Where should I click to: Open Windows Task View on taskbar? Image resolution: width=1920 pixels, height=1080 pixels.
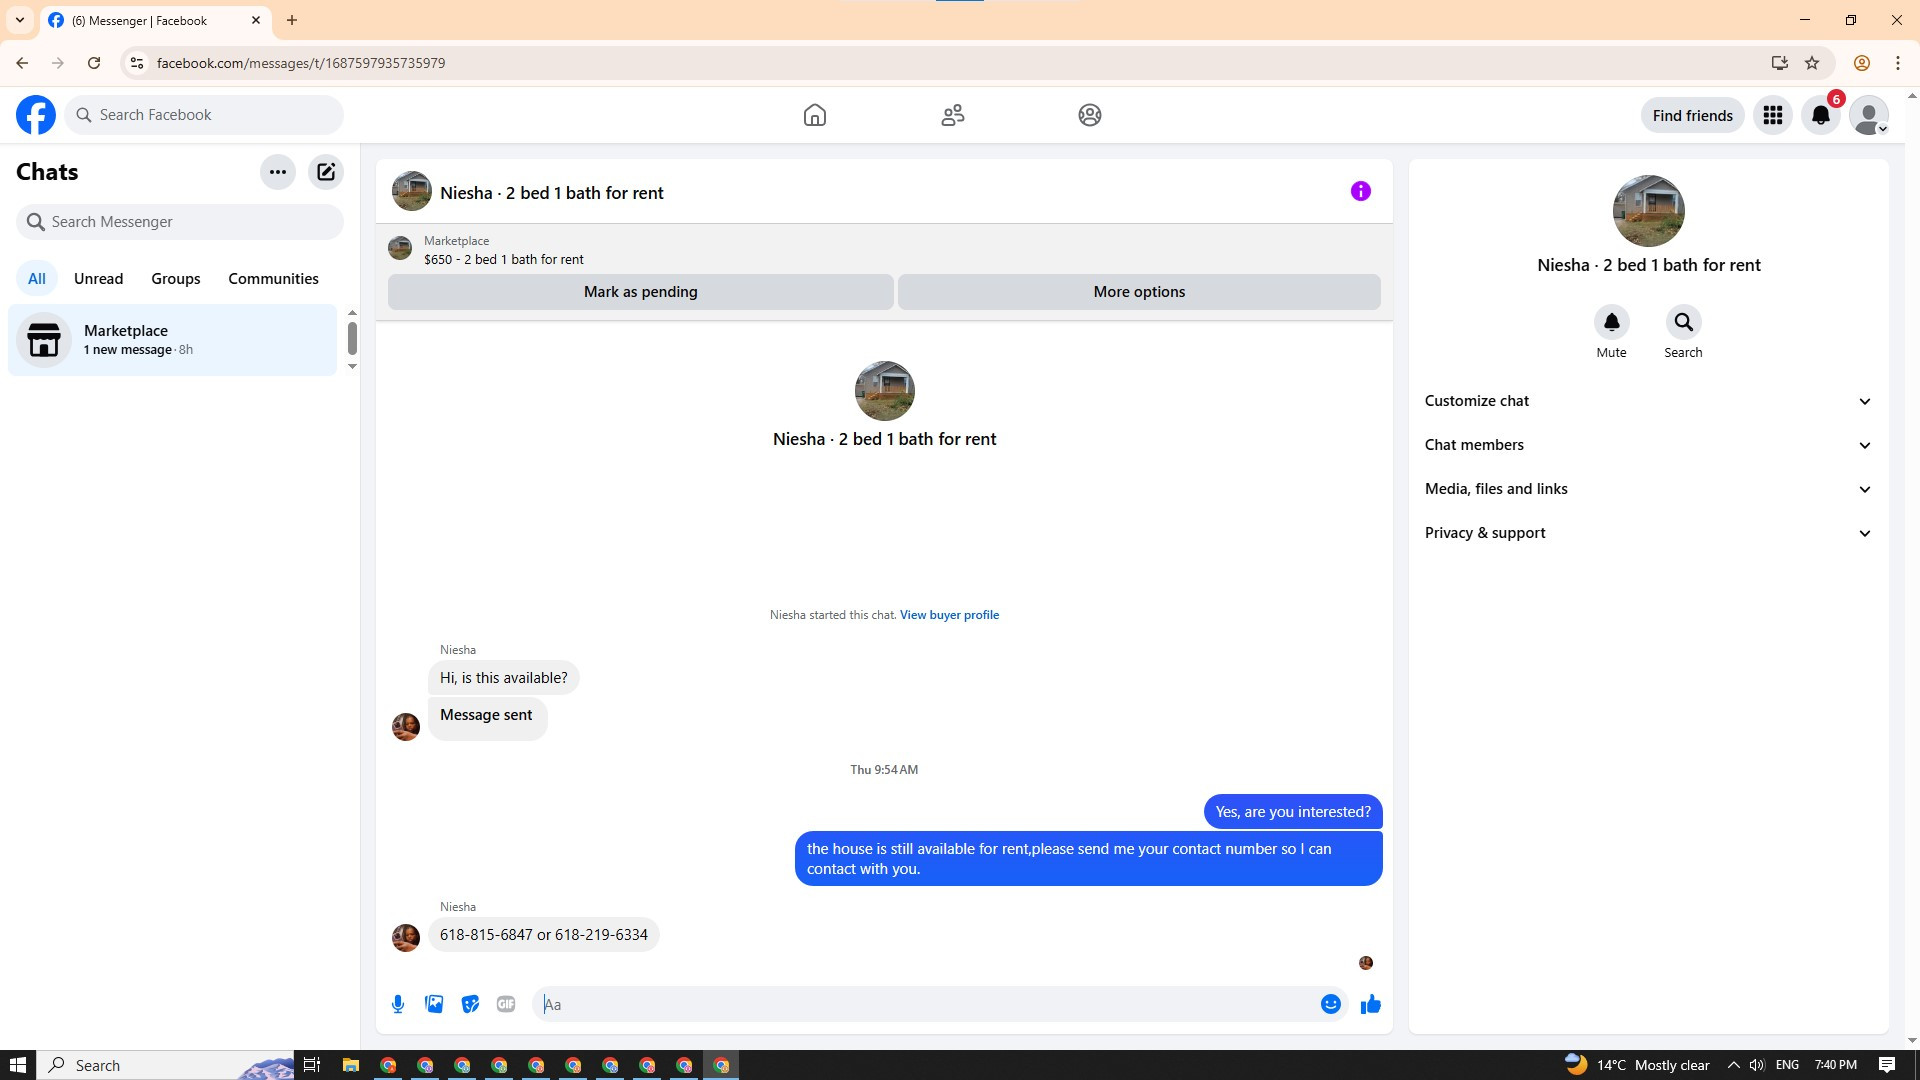point(311,1065)
